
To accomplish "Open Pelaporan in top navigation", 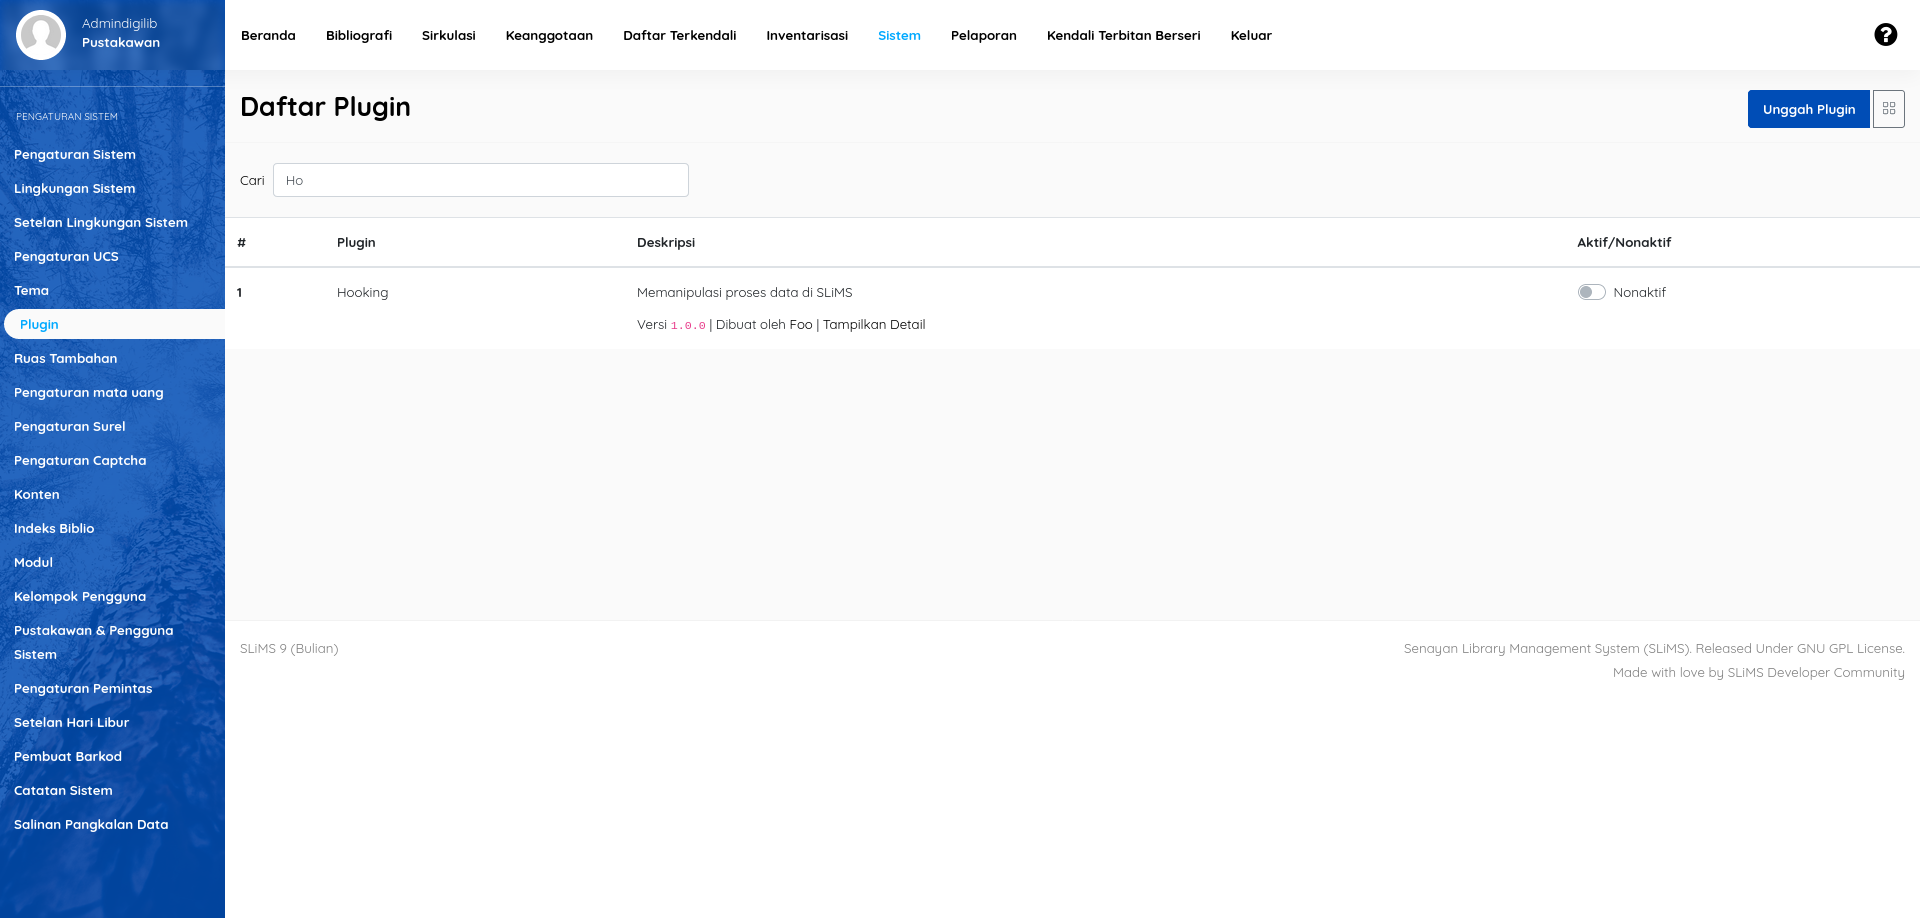I will click(x=983, y=35).
